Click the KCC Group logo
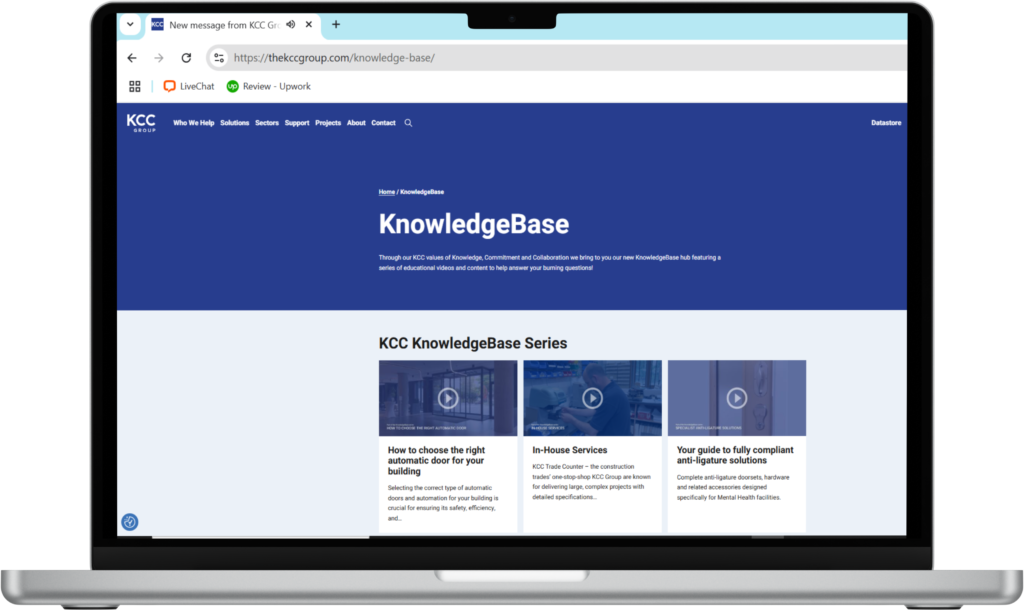Image resolution: width=1024 pixels, height=610 pixels. tap(141, 122)
